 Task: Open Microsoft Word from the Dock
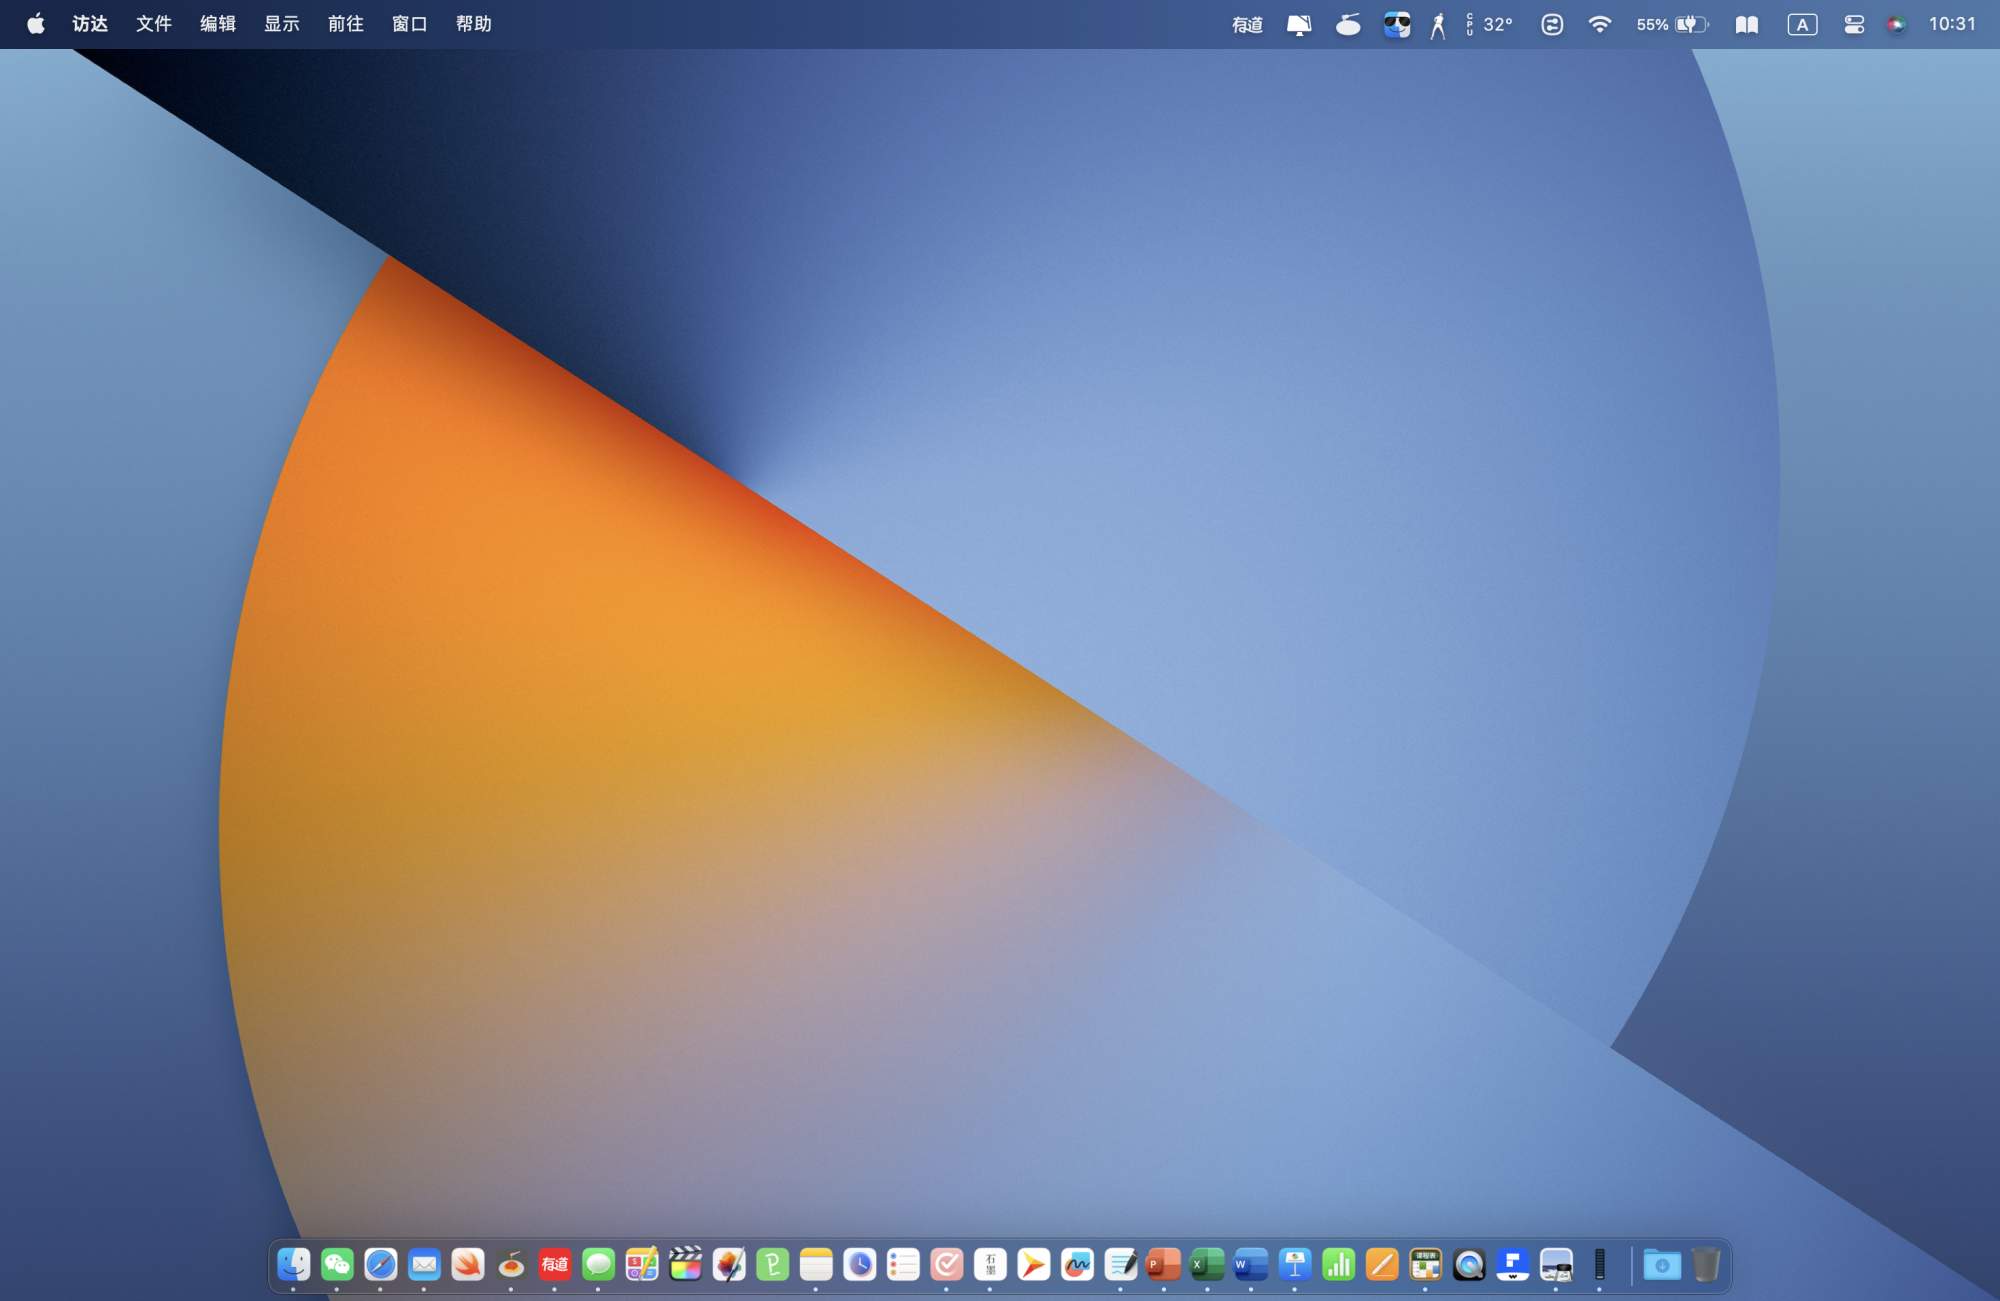tap(1251, 1265)
